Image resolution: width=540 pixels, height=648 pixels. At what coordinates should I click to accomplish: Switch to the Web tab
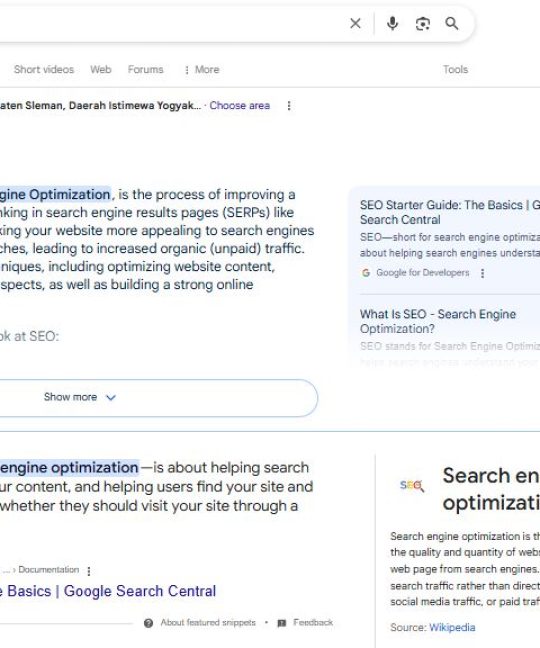coord(101,69)
